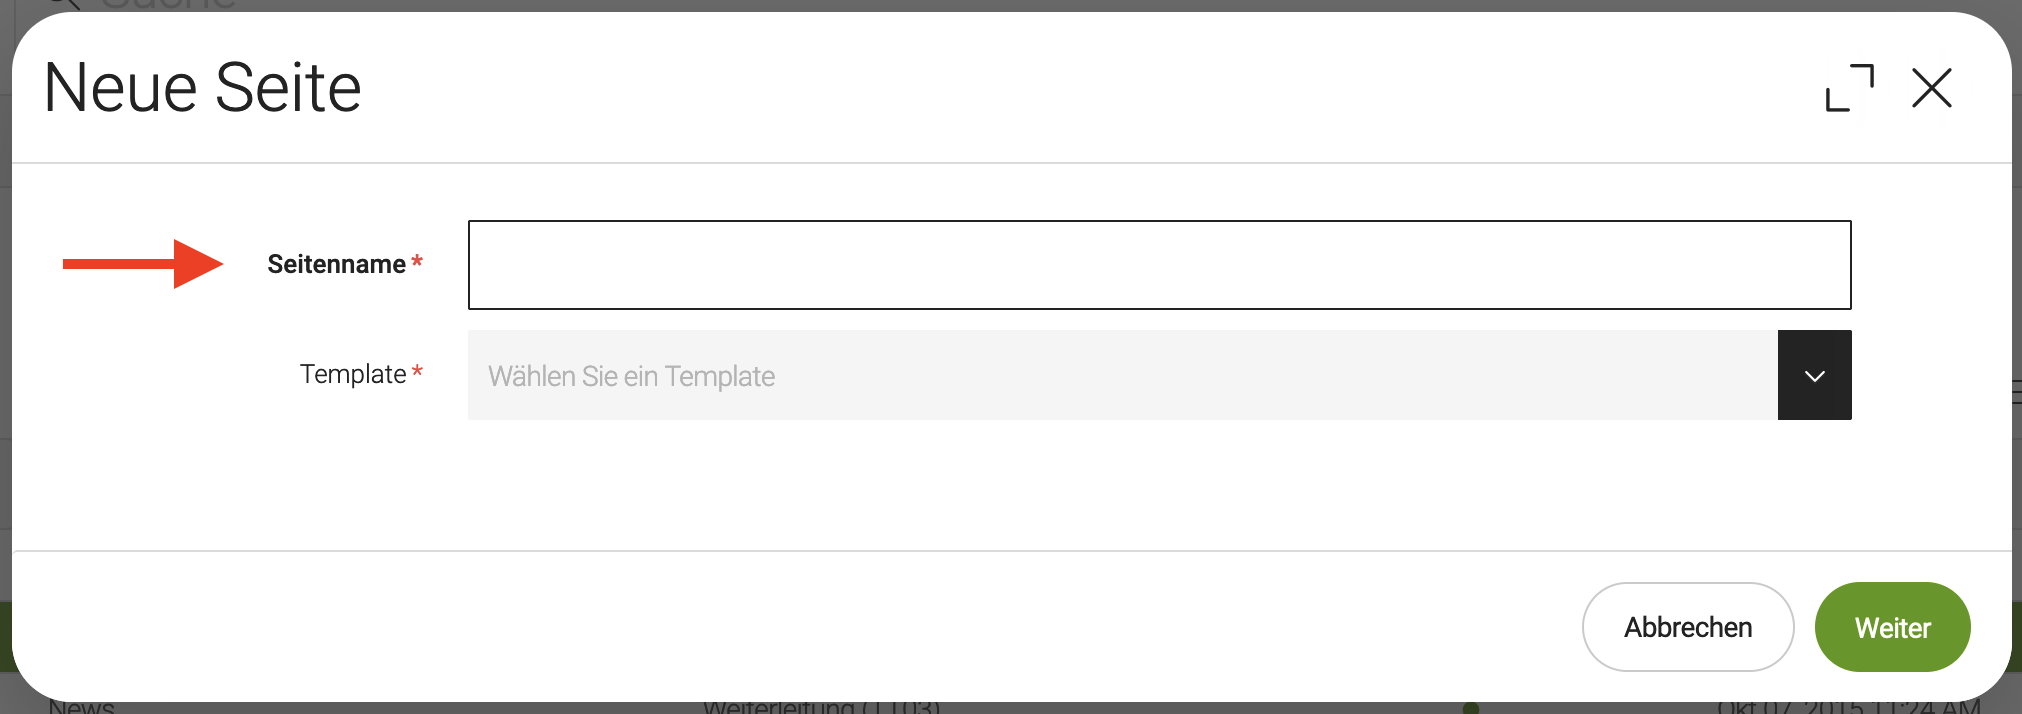Viewport: 2022px width, 714px height.
Task: Click the background search field at top
Action: coord(170,5)
